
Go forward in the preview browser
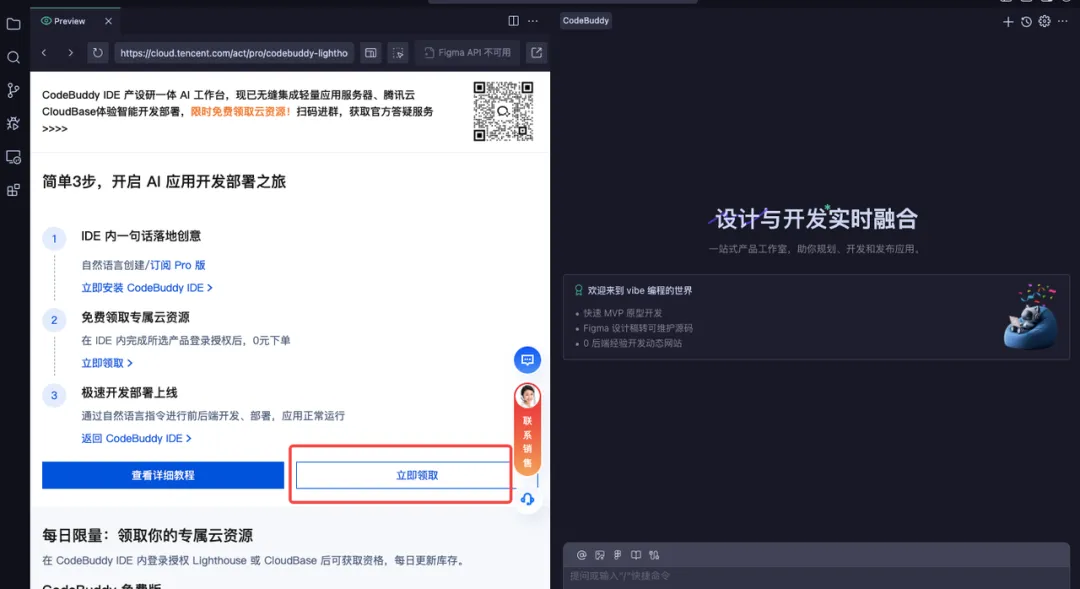click(70, 52)
